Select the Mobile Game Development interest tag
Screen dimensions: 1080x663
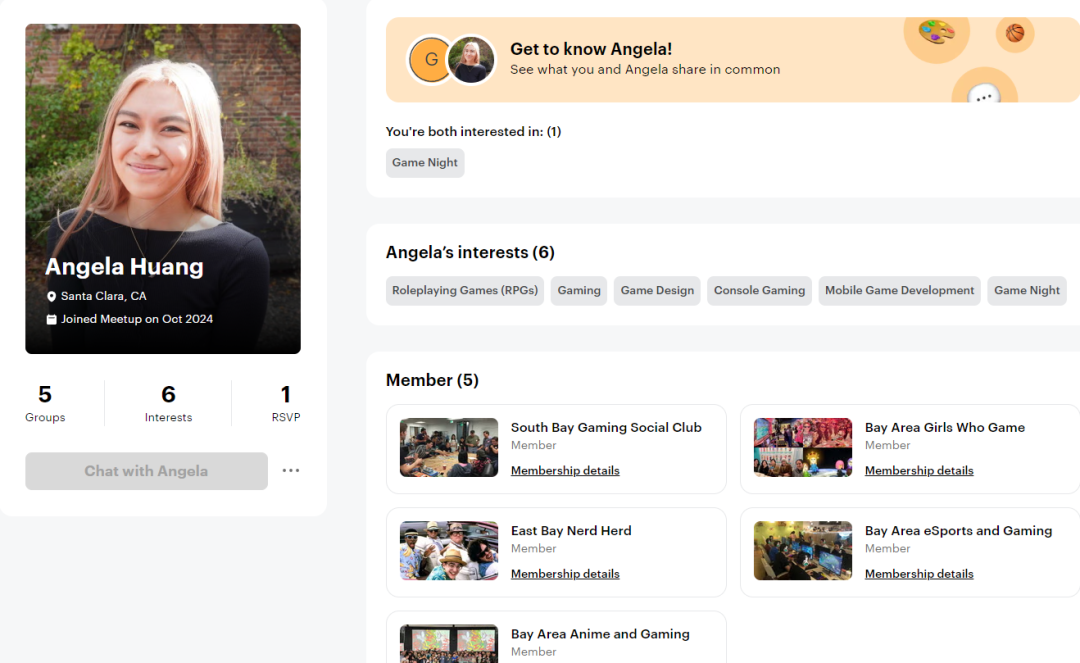click(x=899, y=291)
